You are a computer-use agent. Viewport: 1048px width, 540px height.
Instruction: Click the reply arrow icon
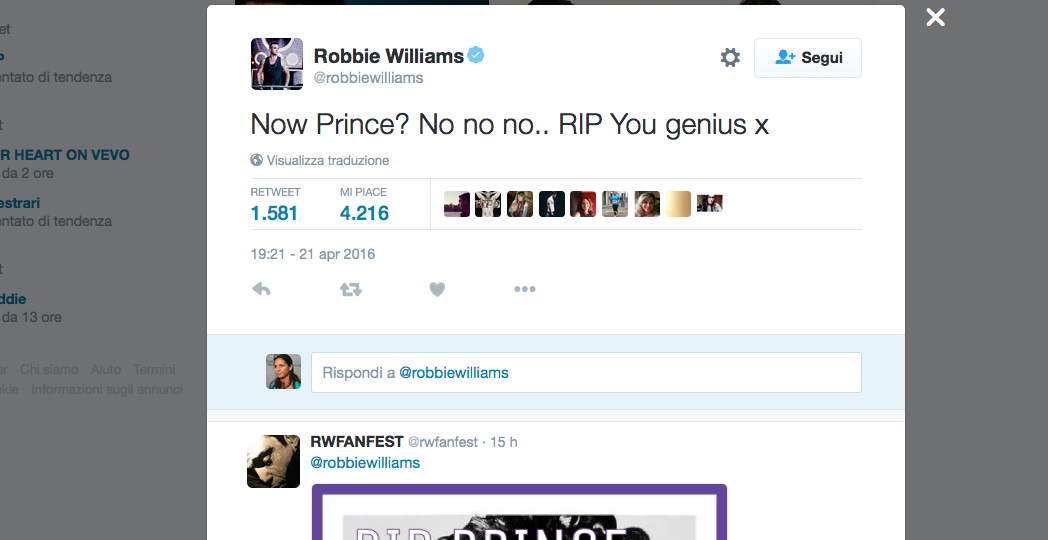261,289
